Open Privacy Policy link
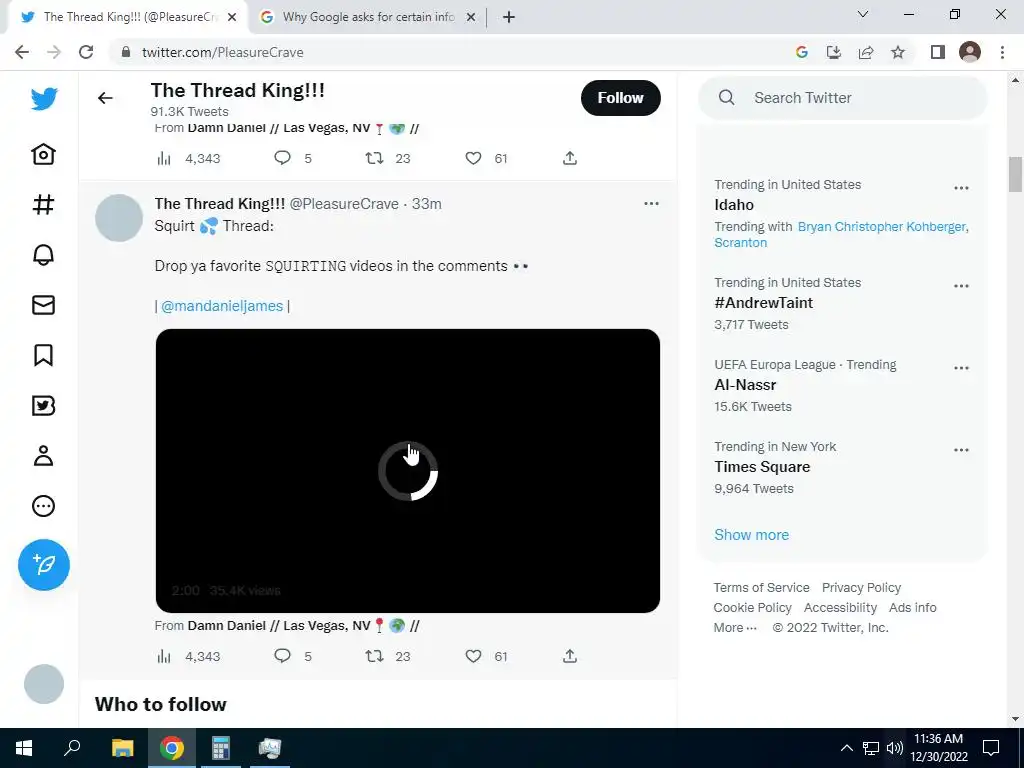1024x768 pixels. tap(861, 588)
